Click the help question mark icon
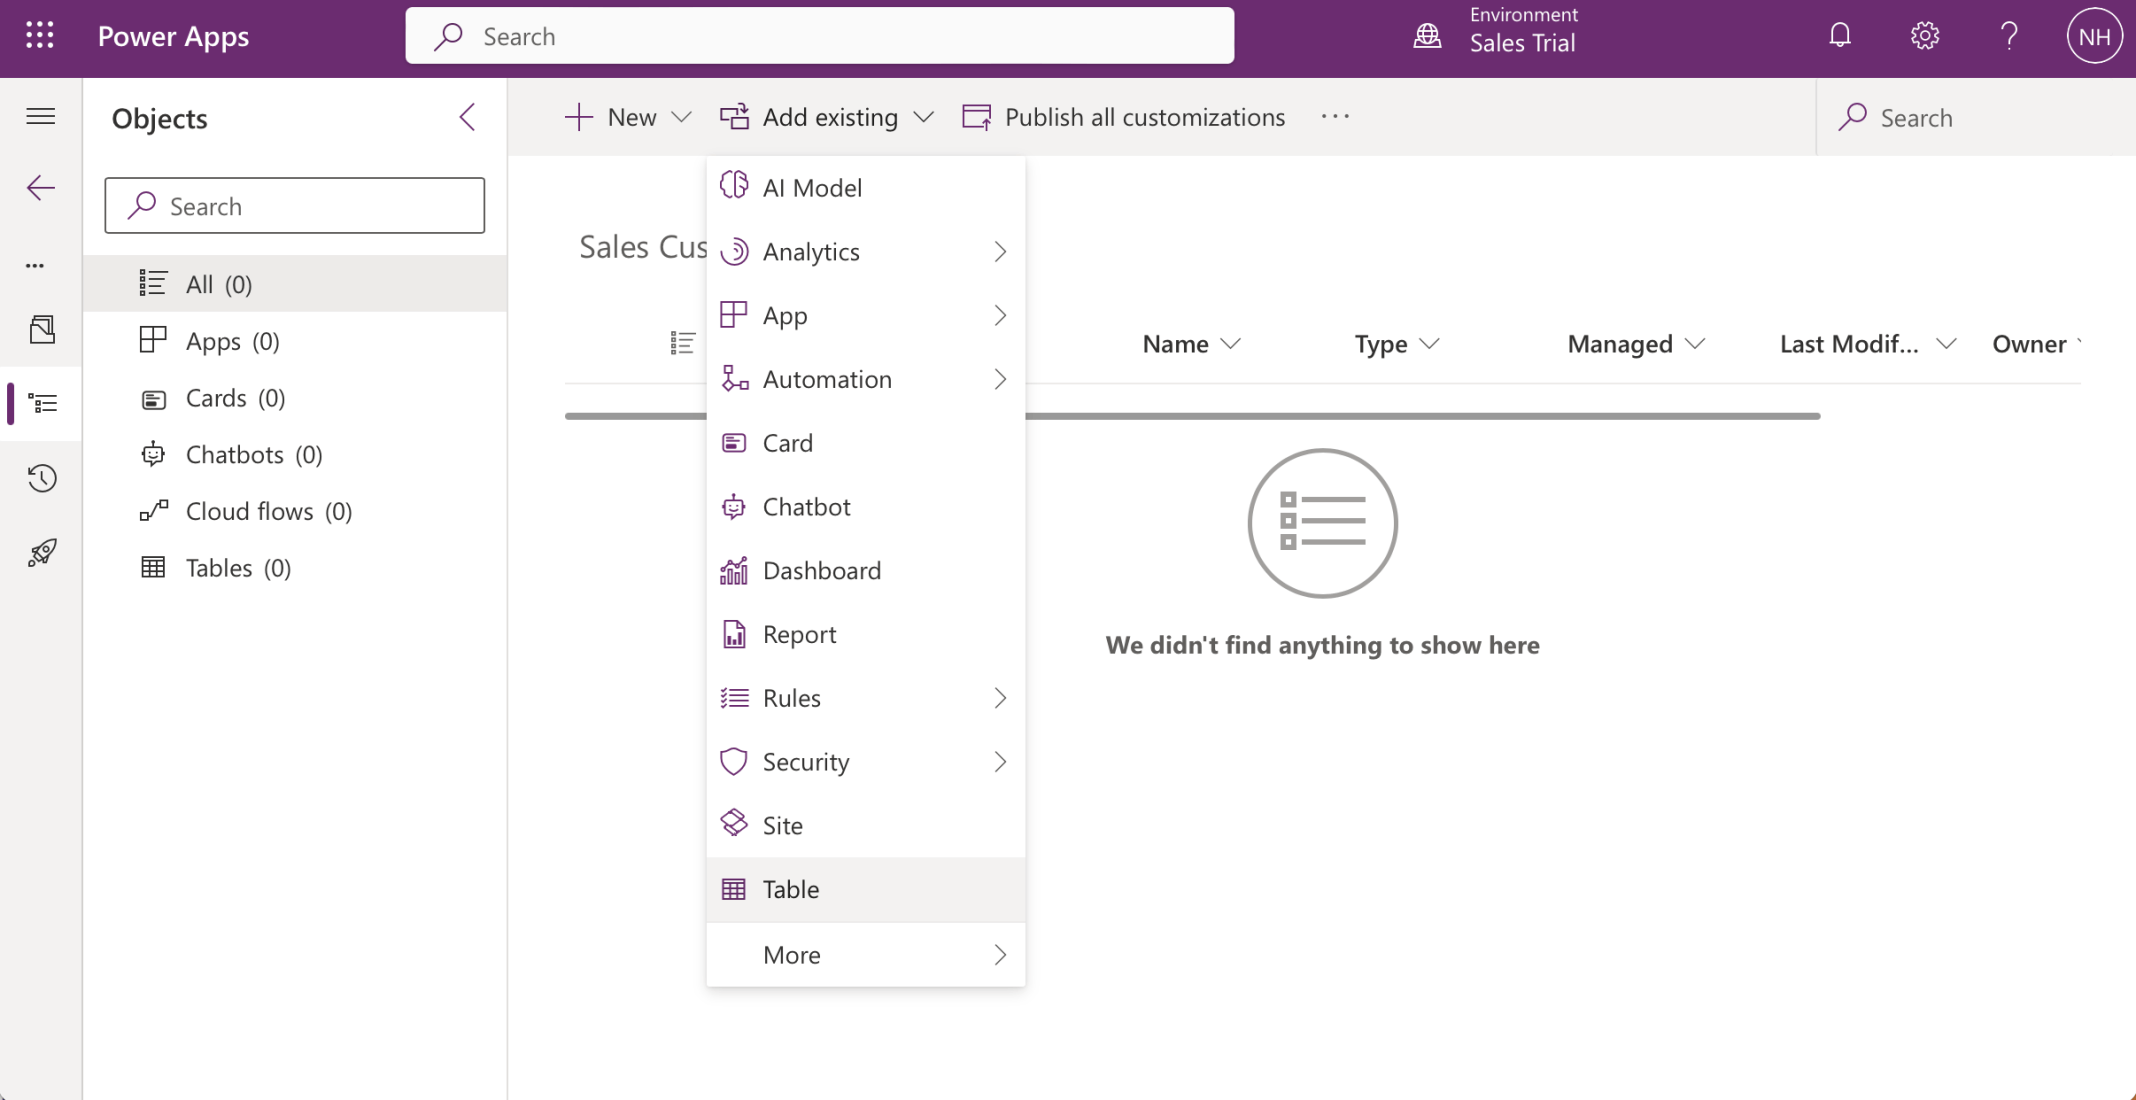 tap(2009, 36)
